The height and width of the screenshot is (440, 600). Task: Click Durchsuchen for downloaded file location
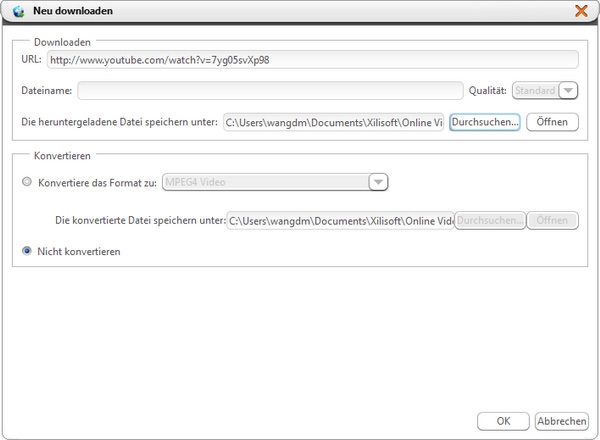click(x=485, y=122)
